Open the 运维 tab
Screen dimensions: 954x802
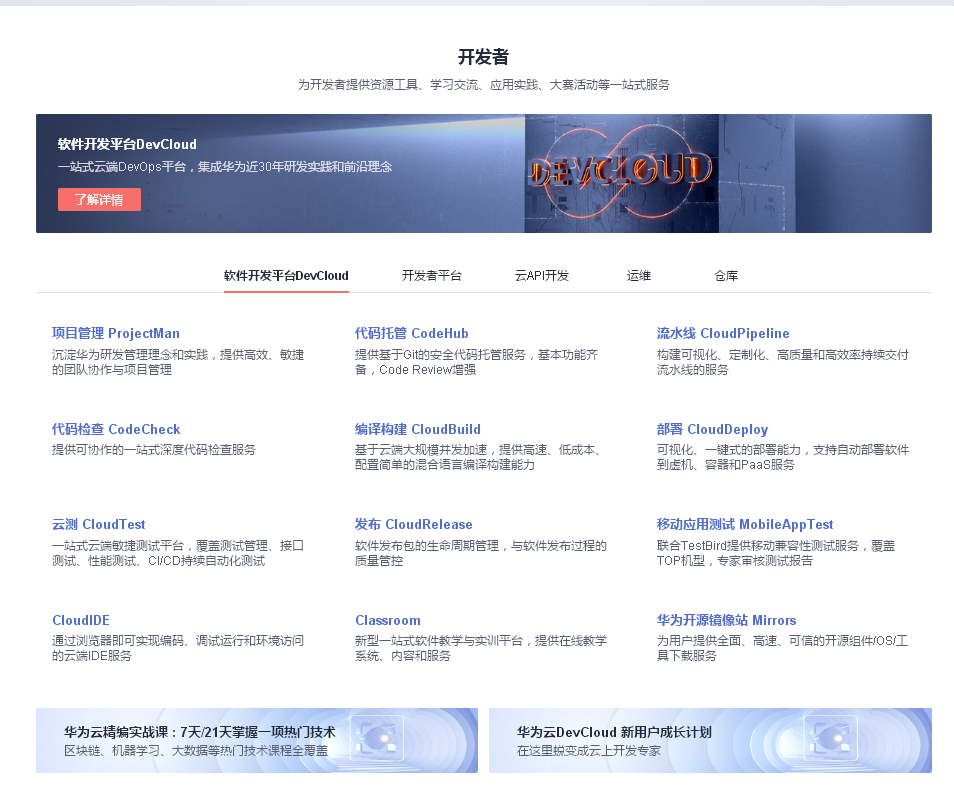click(x=639, y=276)
